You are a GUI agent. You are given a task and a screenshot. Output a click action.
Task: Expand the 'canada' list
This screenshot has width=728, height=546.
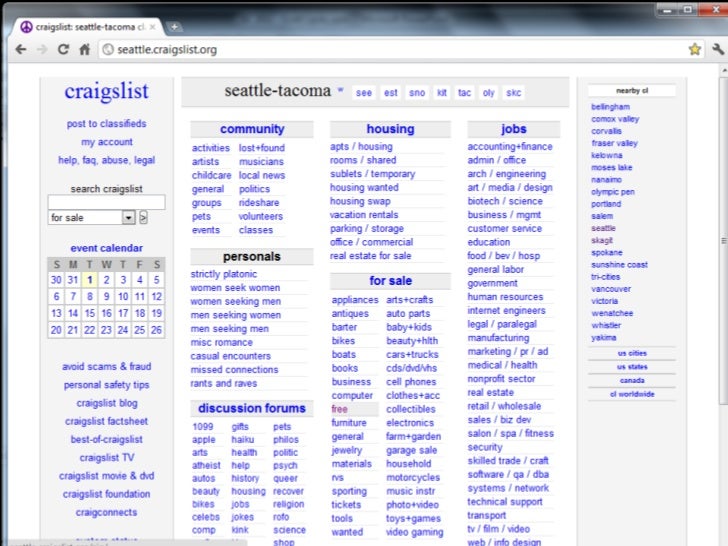click(632, 380)
